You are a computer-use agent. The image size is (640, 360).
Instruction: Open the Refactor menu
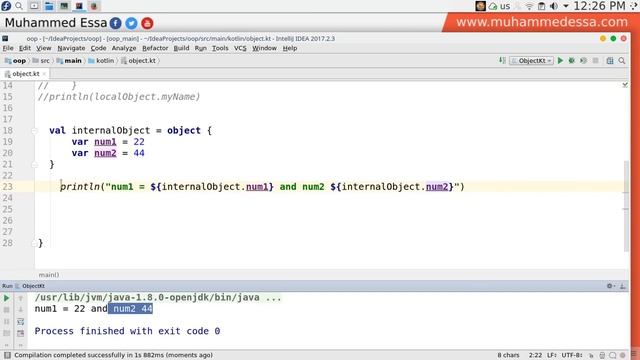pos(155,48)
